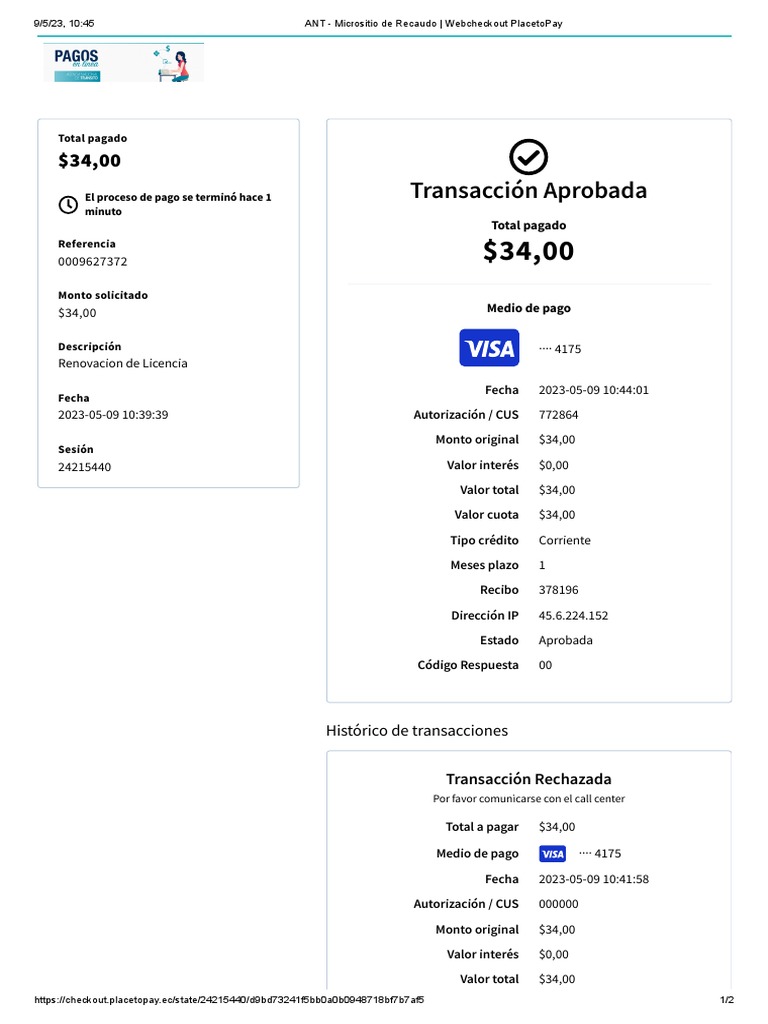
Task: Select the session number 24215440
Action: [85, 467]
